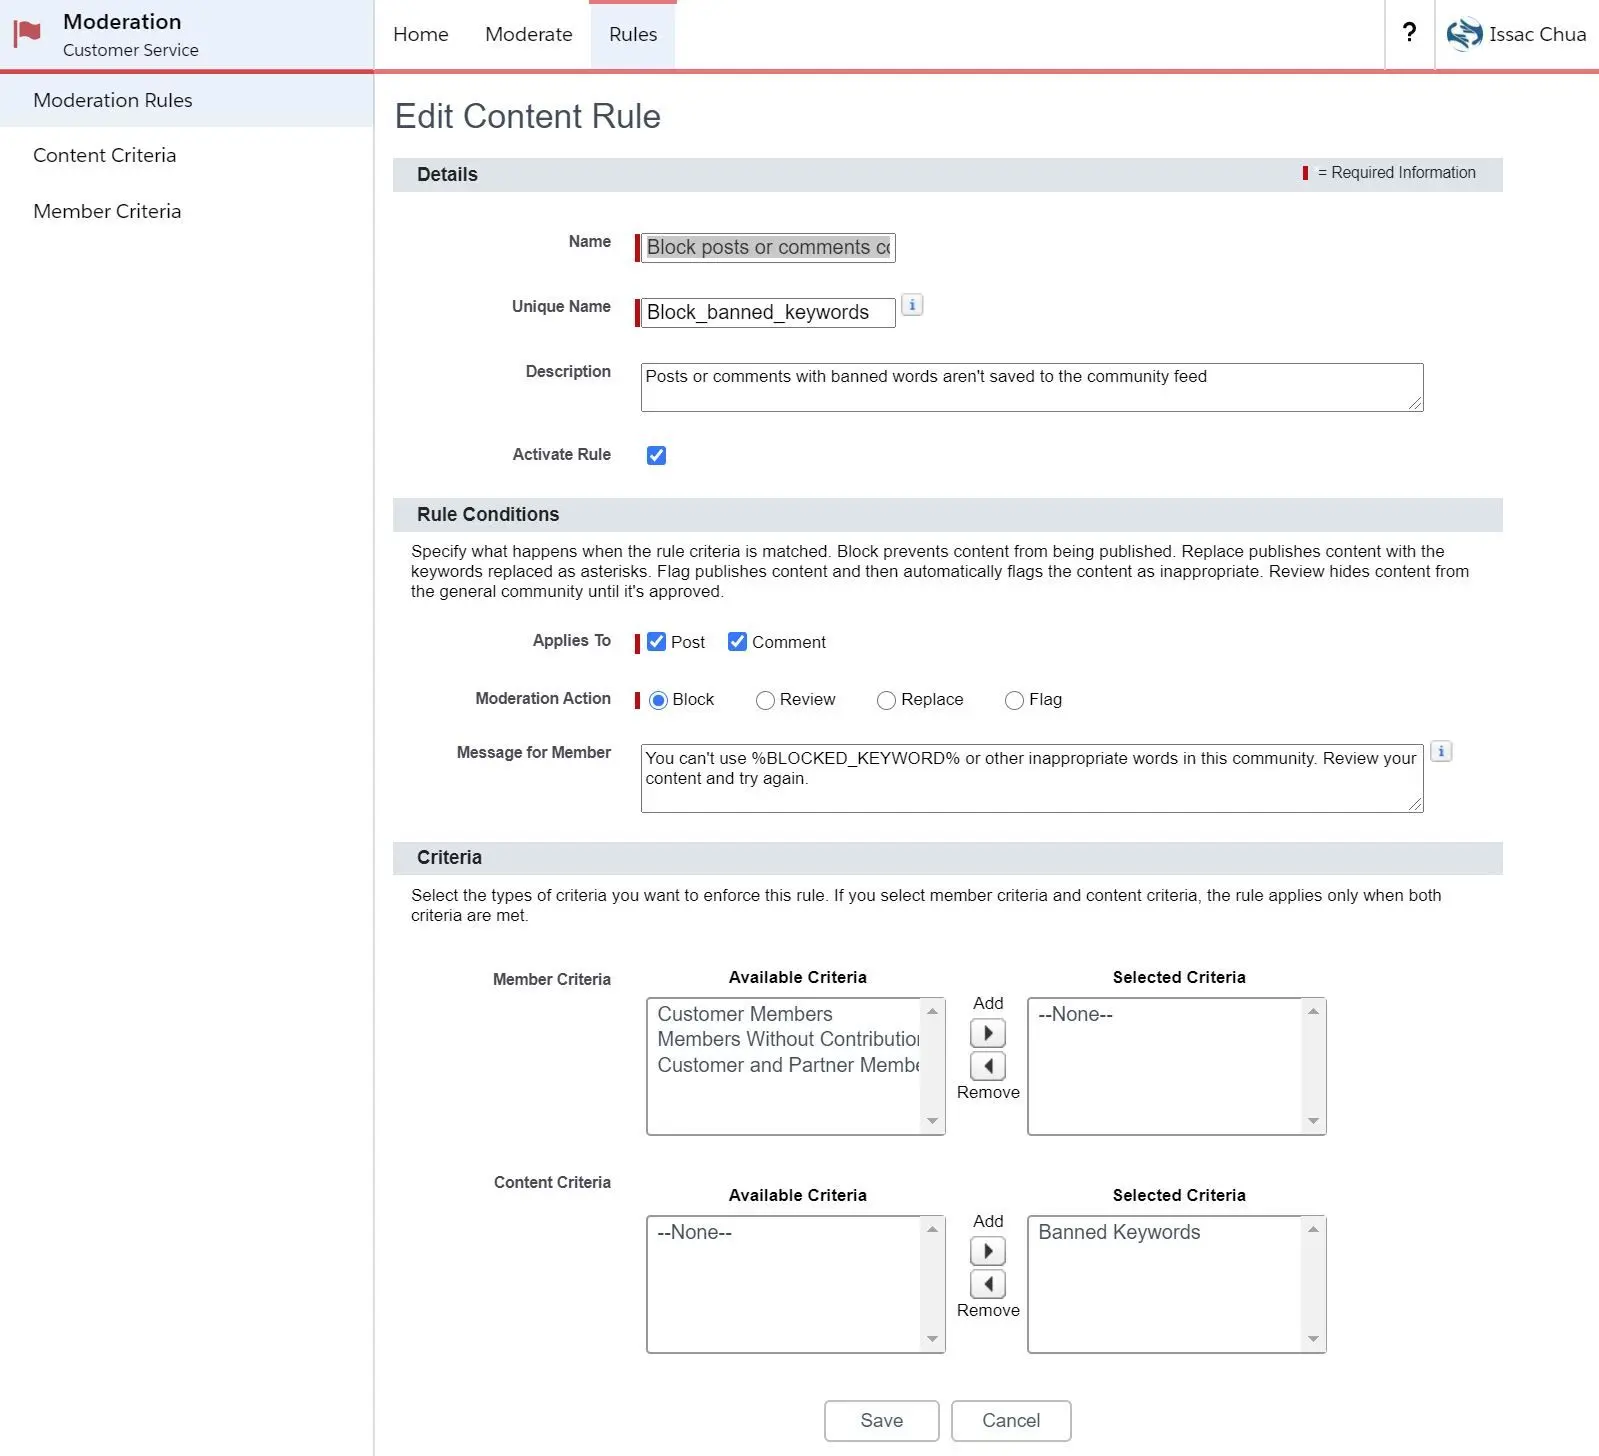The width and height of the screenshot is (1599, 1456).
Task: Select --None-- in Content available criteria
Action: (694, 1232)
